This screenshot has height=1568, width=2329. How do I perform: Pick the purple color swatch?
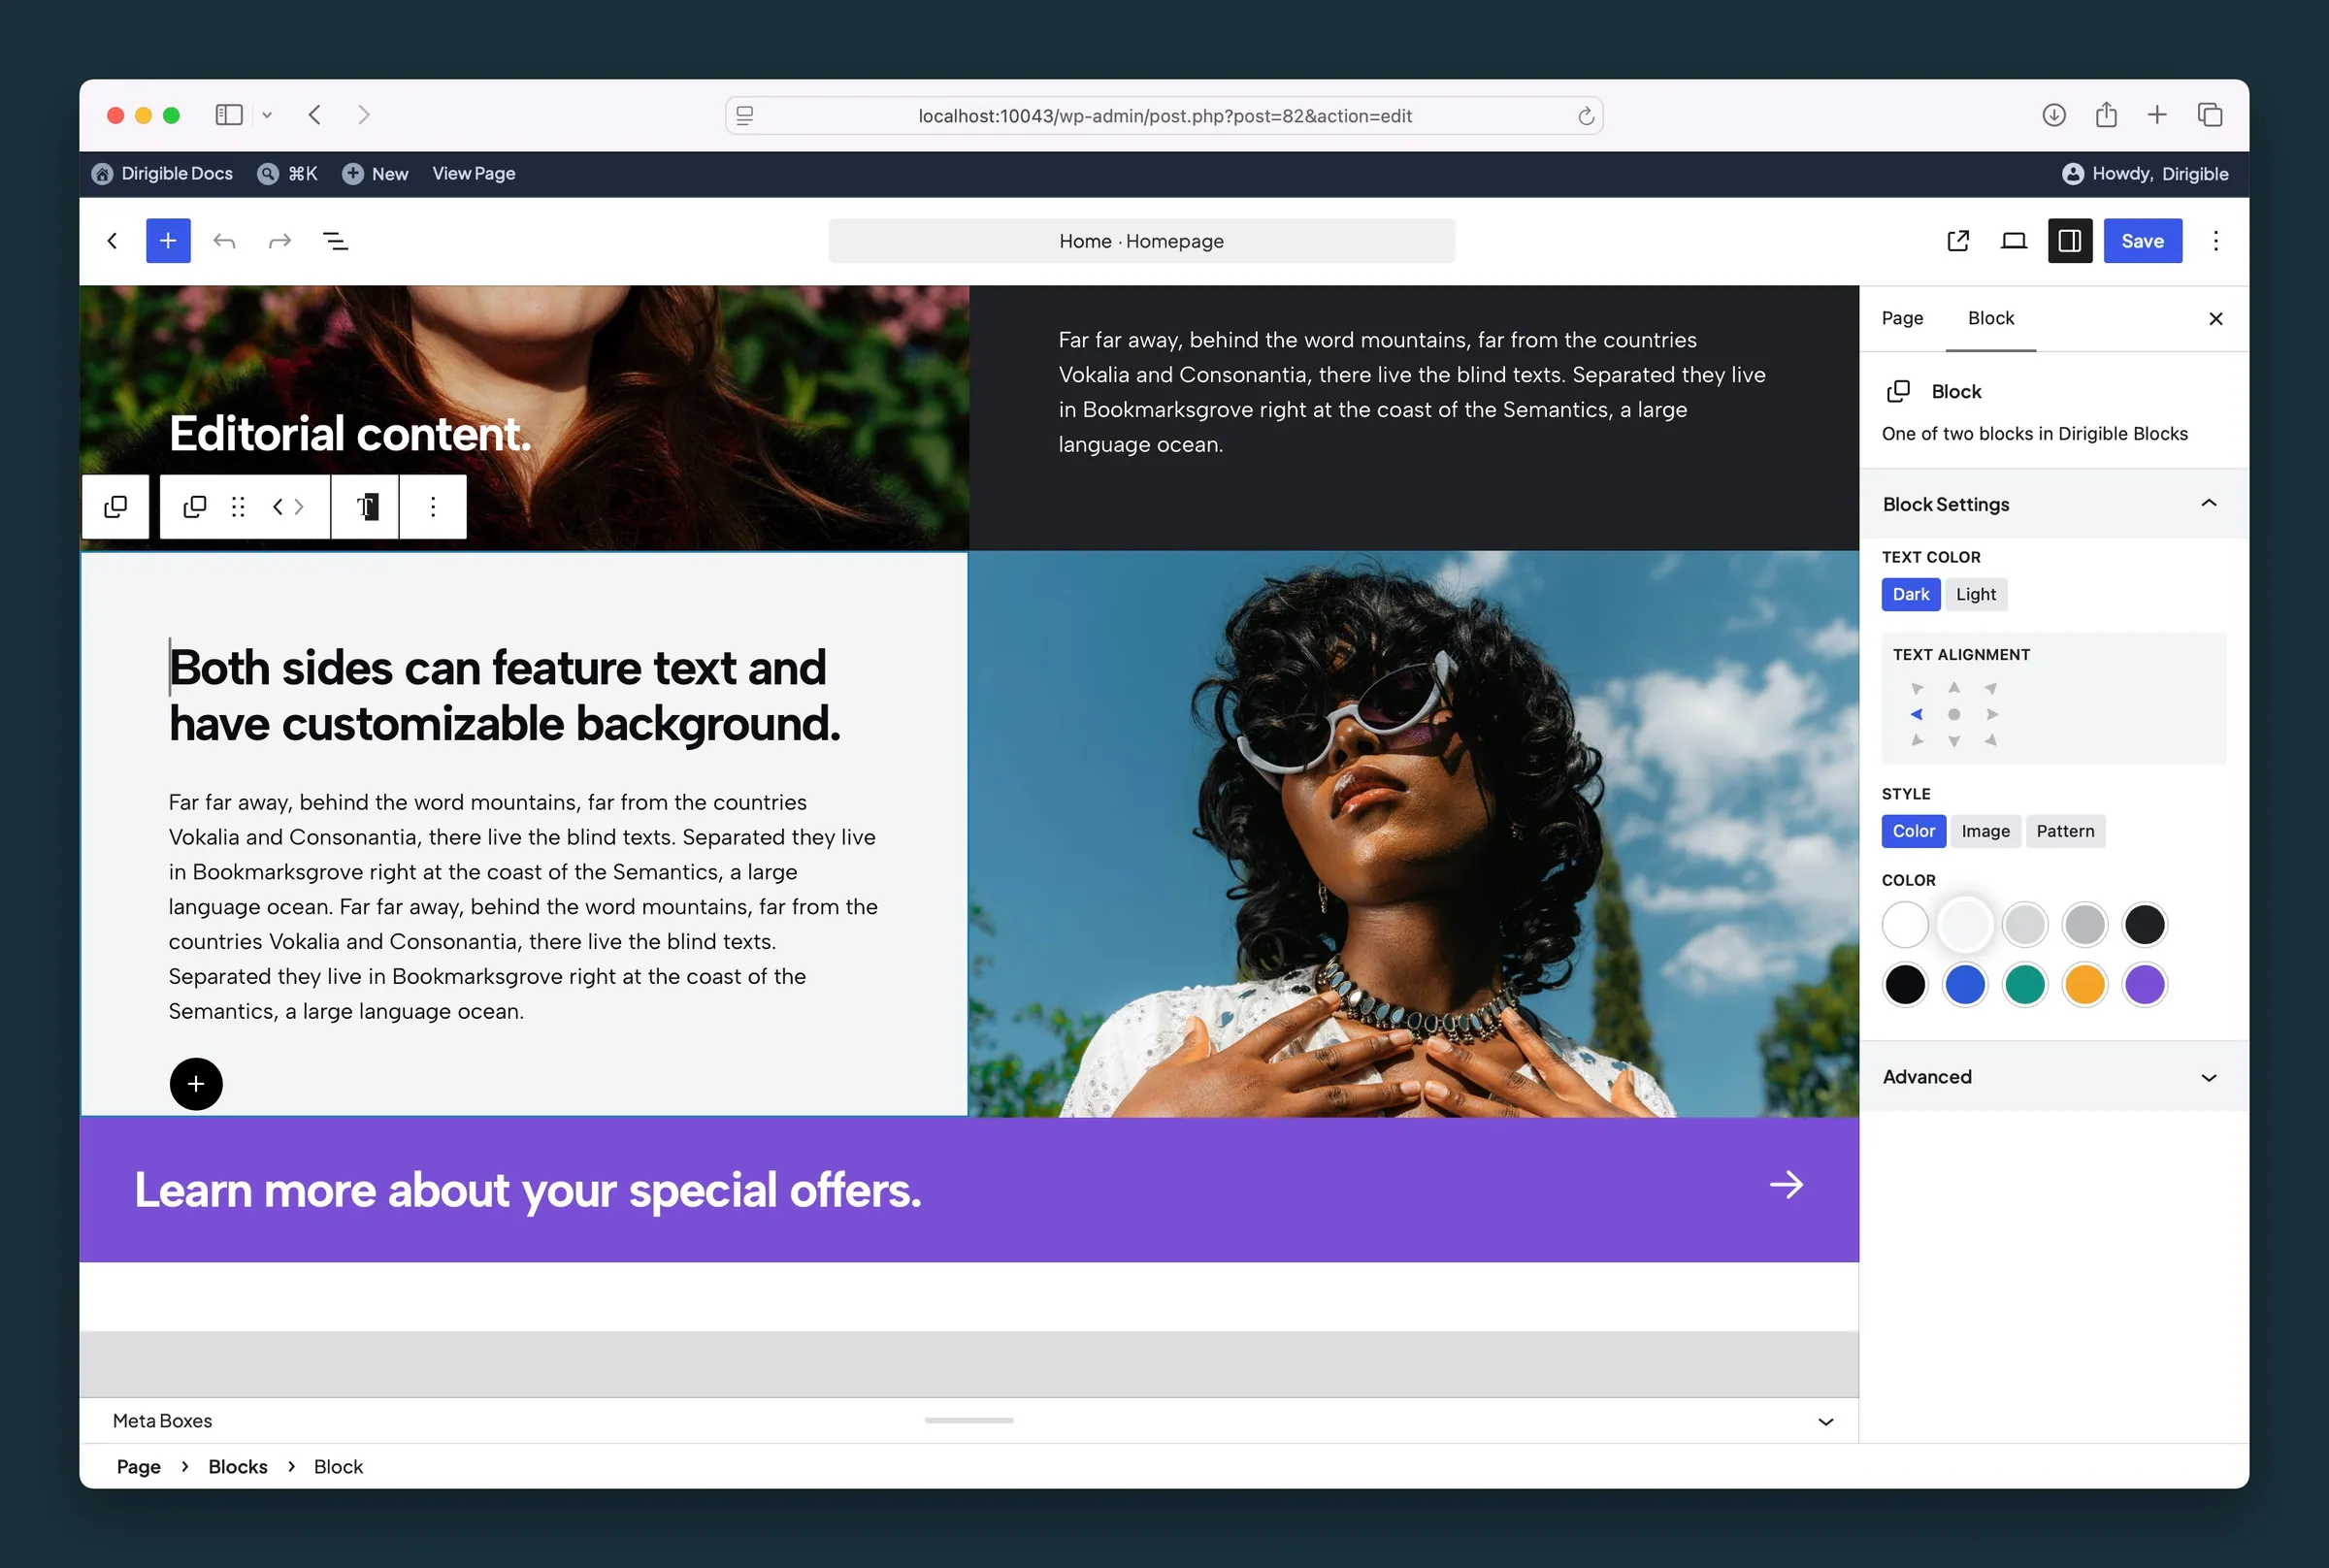(2145, 985)
